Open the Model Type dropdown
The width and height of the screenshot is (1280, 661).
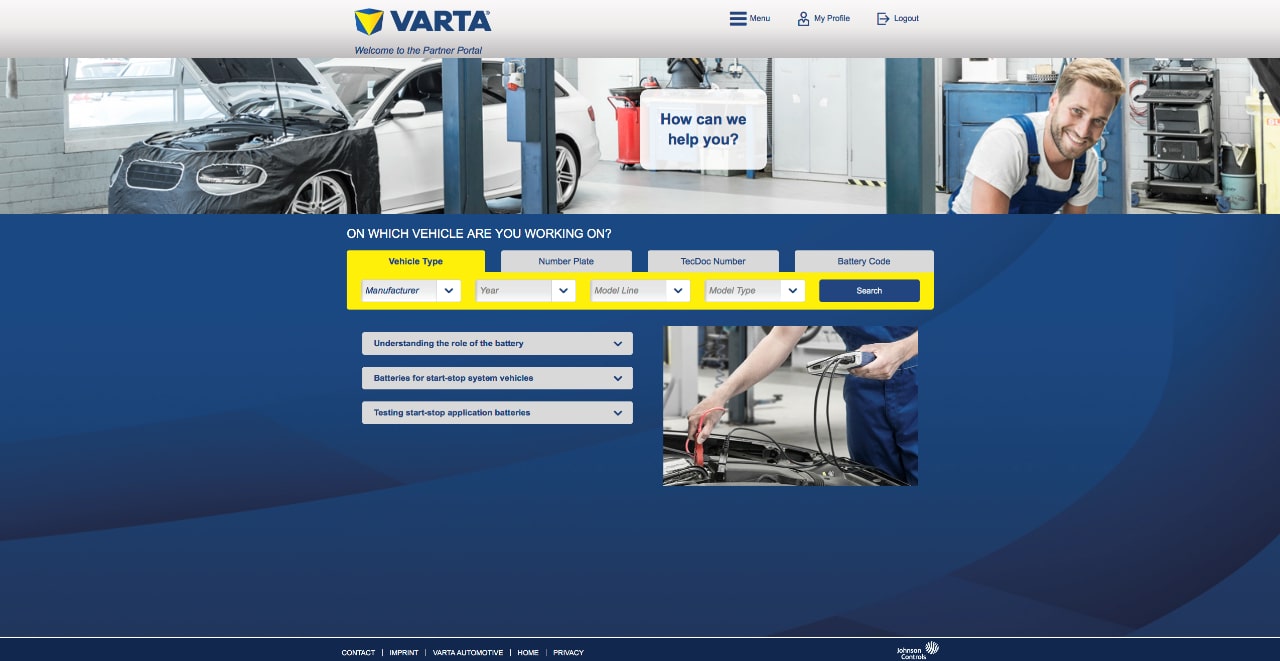(x=755, y=291)
